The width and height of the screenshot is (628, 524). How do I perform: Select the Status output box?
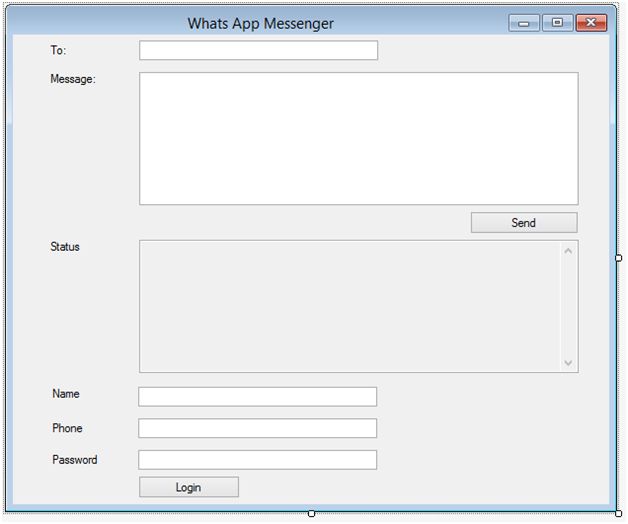[358, 306]
